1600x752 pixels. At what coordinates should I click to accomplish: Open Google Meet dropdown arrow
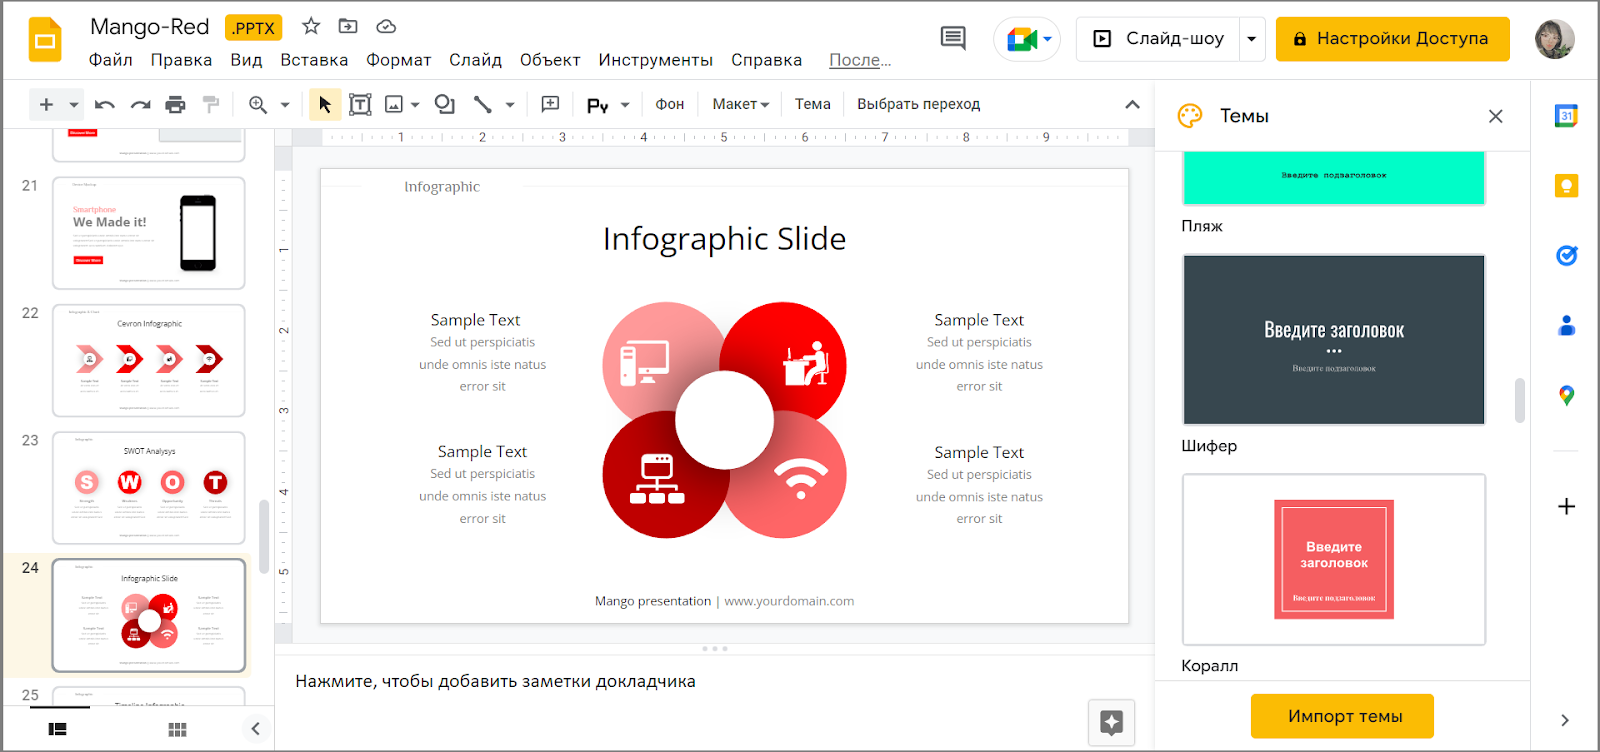pyautogui.click(x=1048, y=39)
